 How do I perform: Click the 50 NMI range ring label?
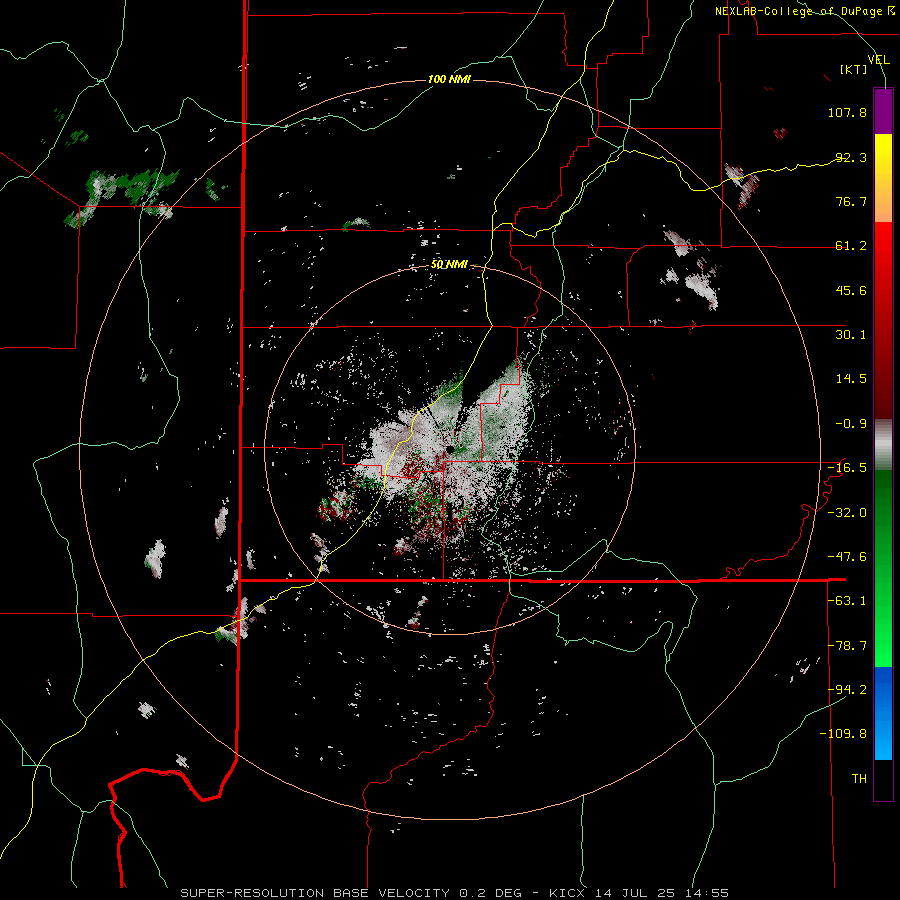coord(449,265)
